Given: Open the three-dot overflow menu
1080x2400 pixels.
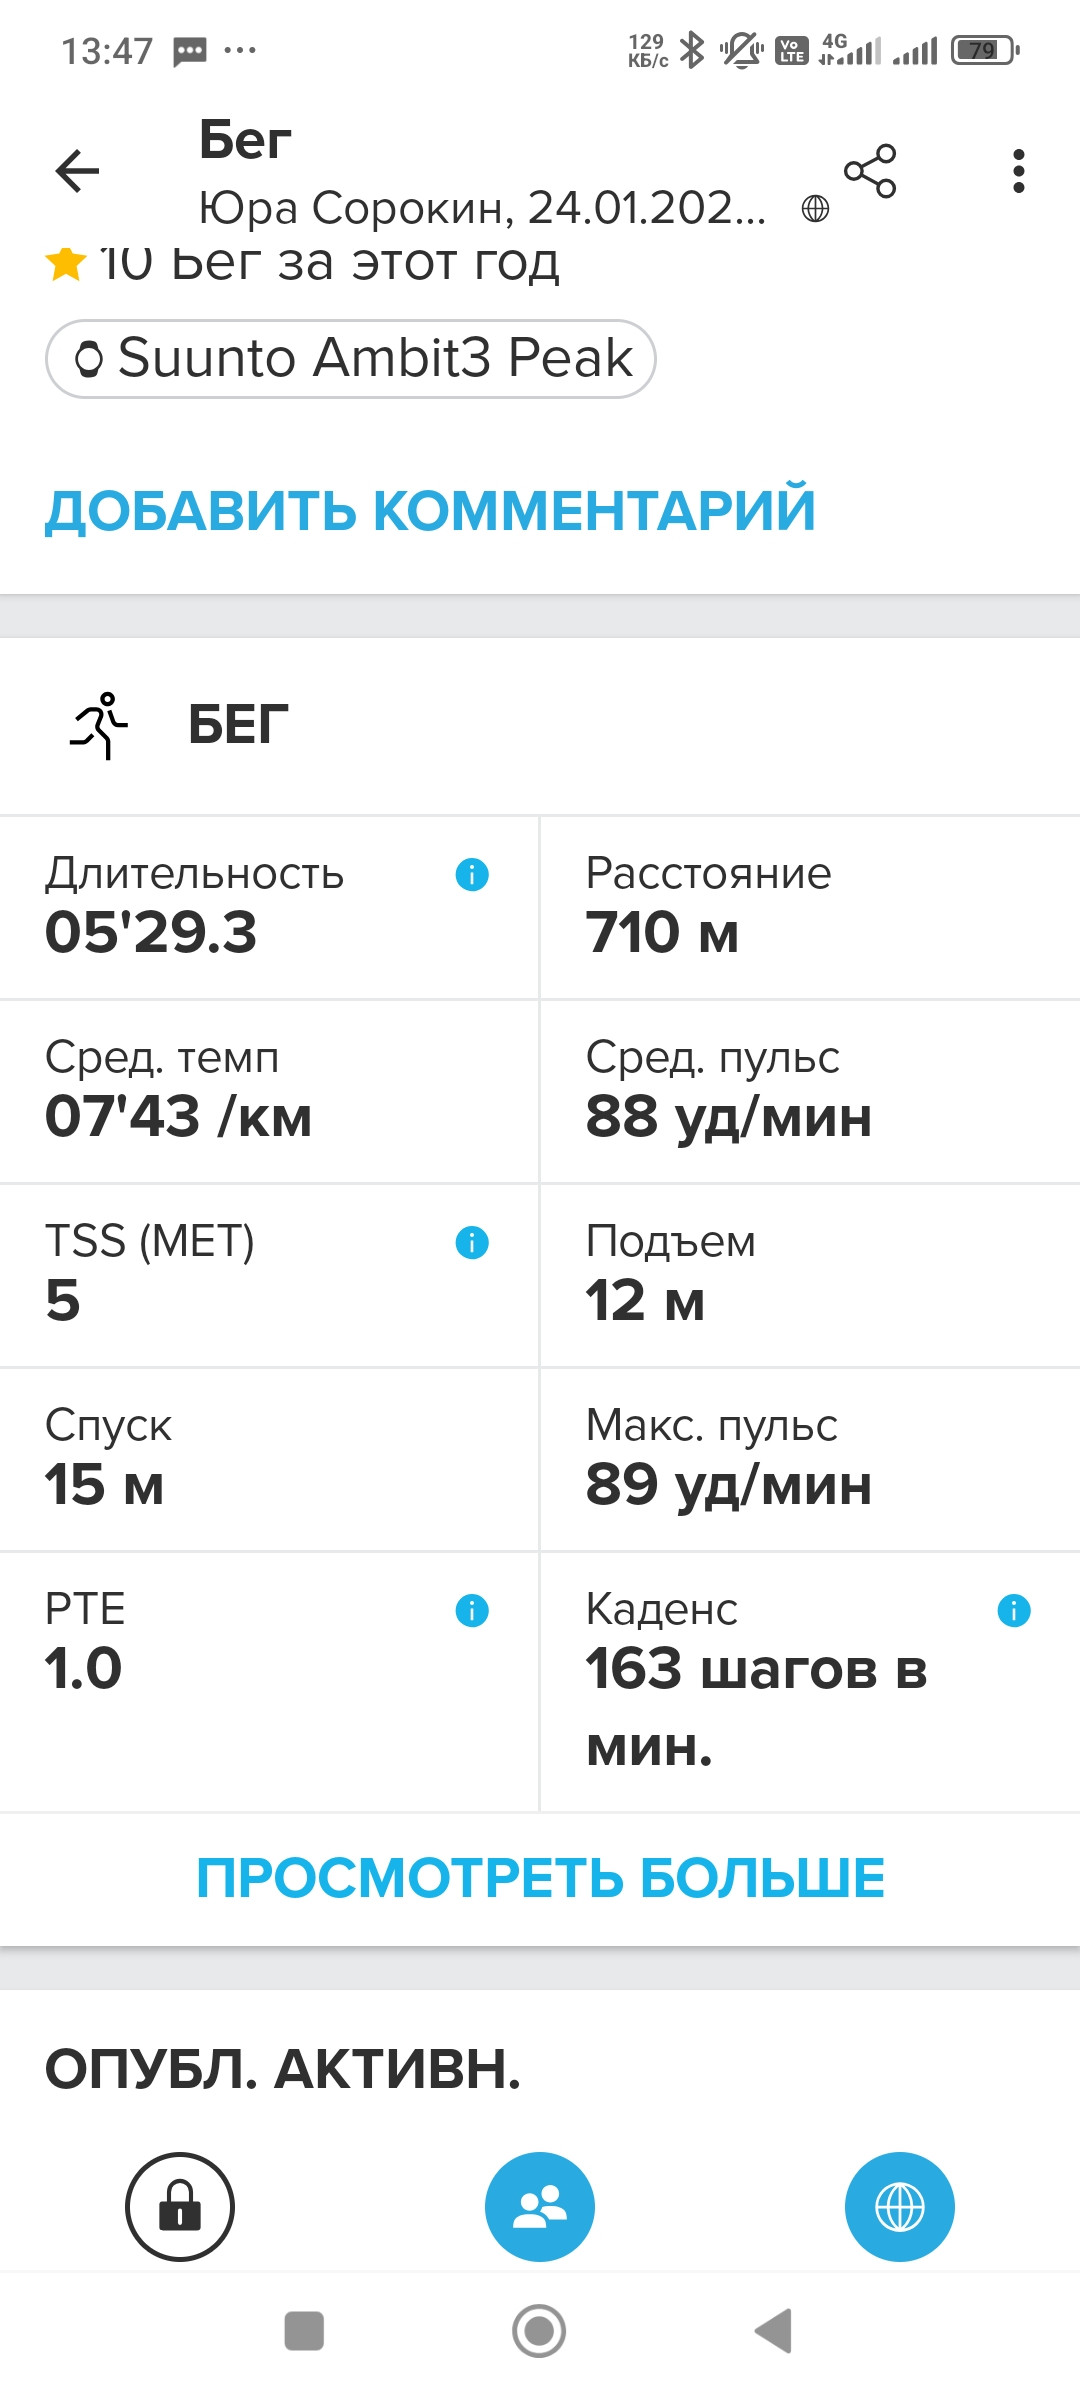Looking at the screenshot, I should click(x=1018, y=171).
